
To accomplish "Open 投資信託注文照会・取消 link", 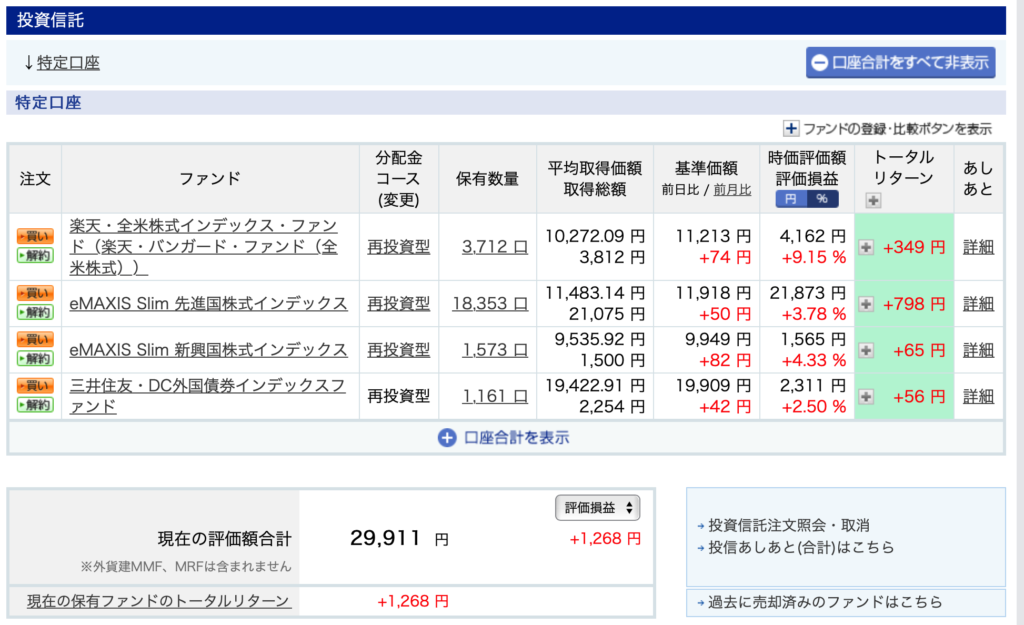I will [x=789, y=526].
